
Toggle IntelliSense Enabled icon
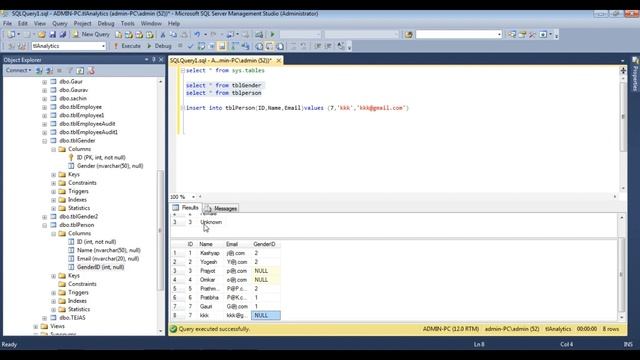222,46
